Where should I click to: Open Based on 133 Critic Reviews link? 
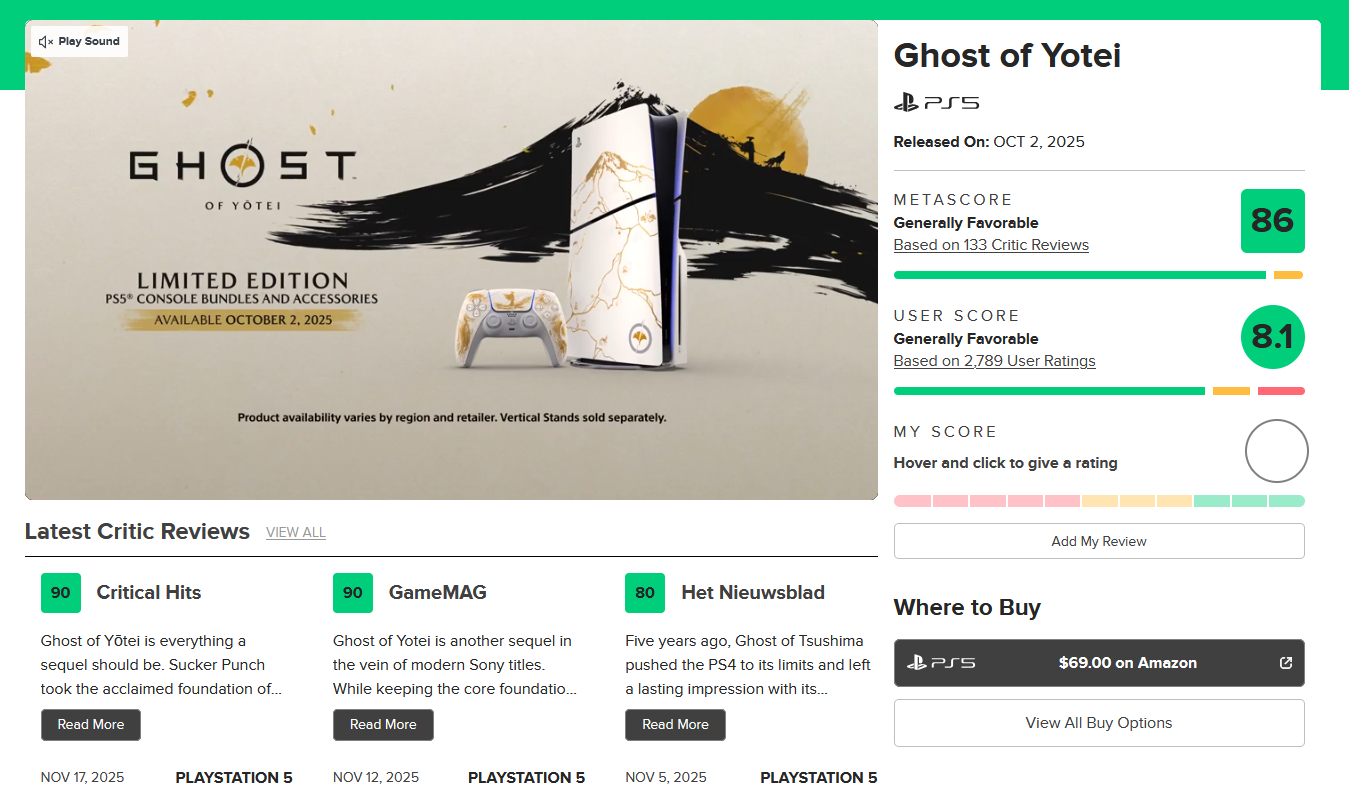click(991, 245)
